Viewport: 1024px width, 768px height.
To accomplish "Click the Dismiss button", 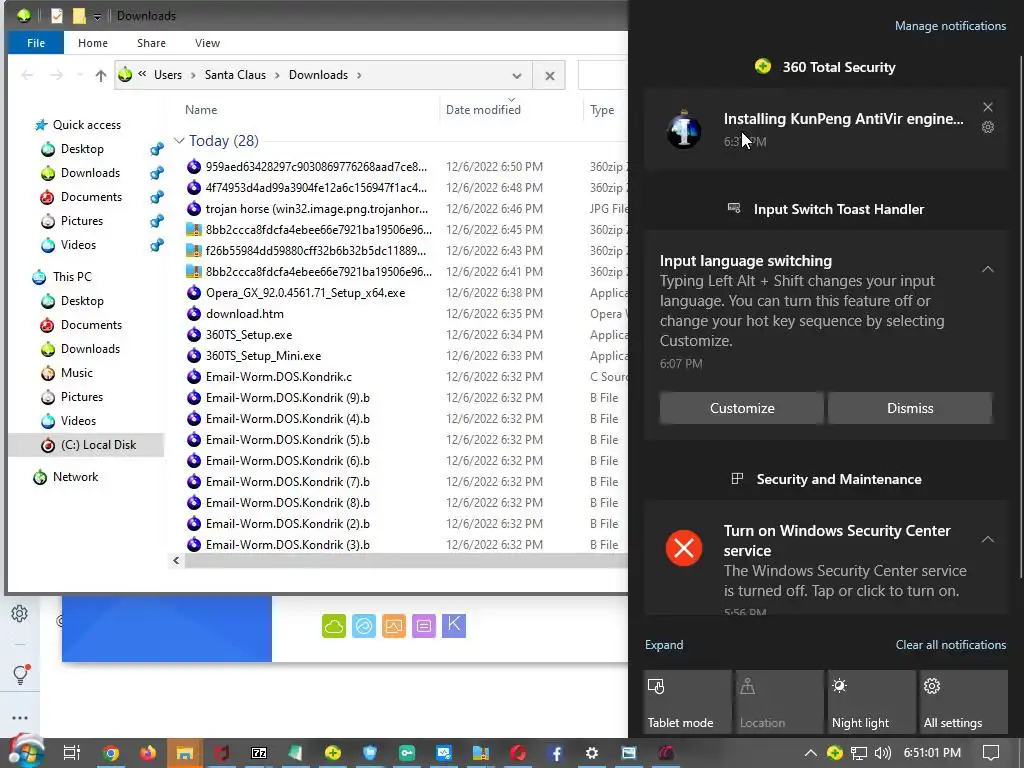I will pos(910,408).
